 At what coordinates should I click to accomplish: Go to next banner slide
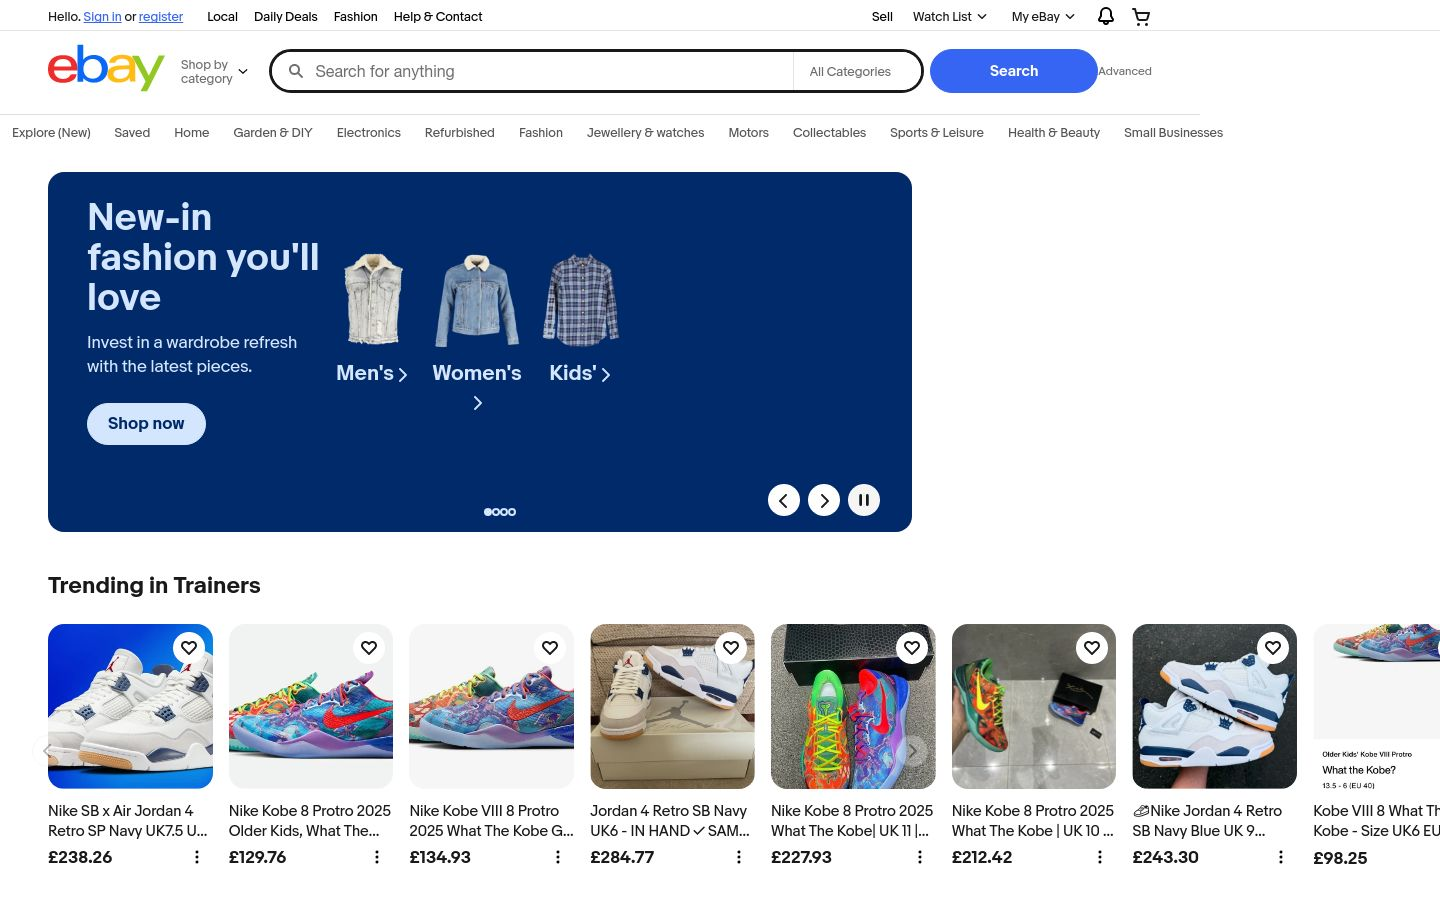[x=824, y=500]
